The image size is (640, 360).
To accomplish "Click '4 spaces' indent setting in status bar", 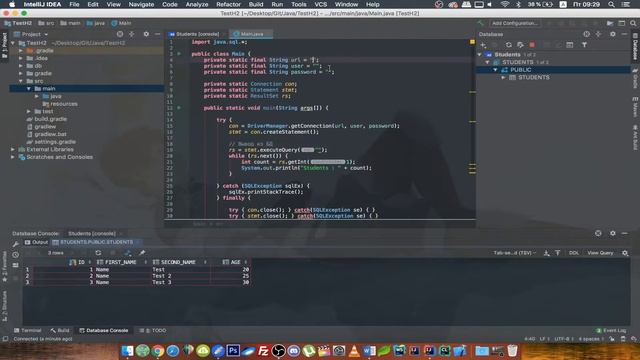I will [591, 339].
